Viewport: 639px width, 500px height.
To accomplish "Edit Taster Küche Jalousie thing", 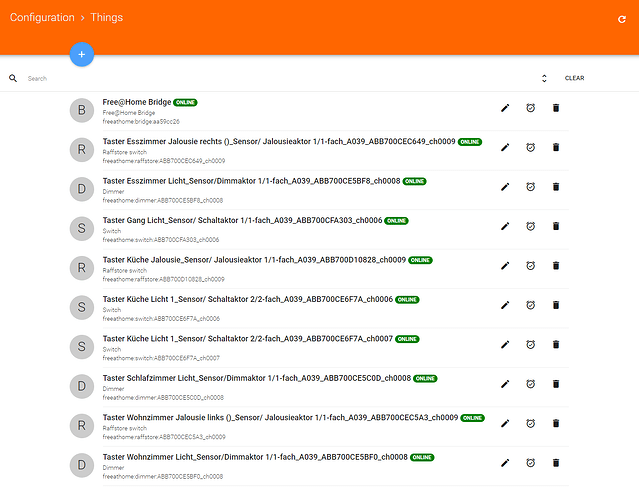I will coord(505,266).
